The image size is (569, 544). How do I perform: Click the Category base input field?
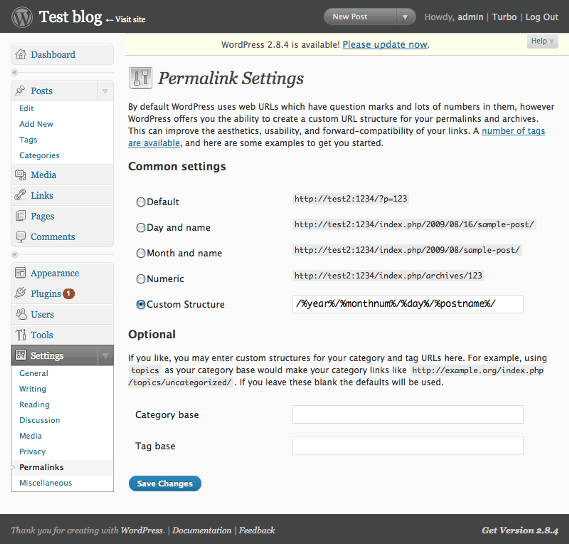point(408,414)
